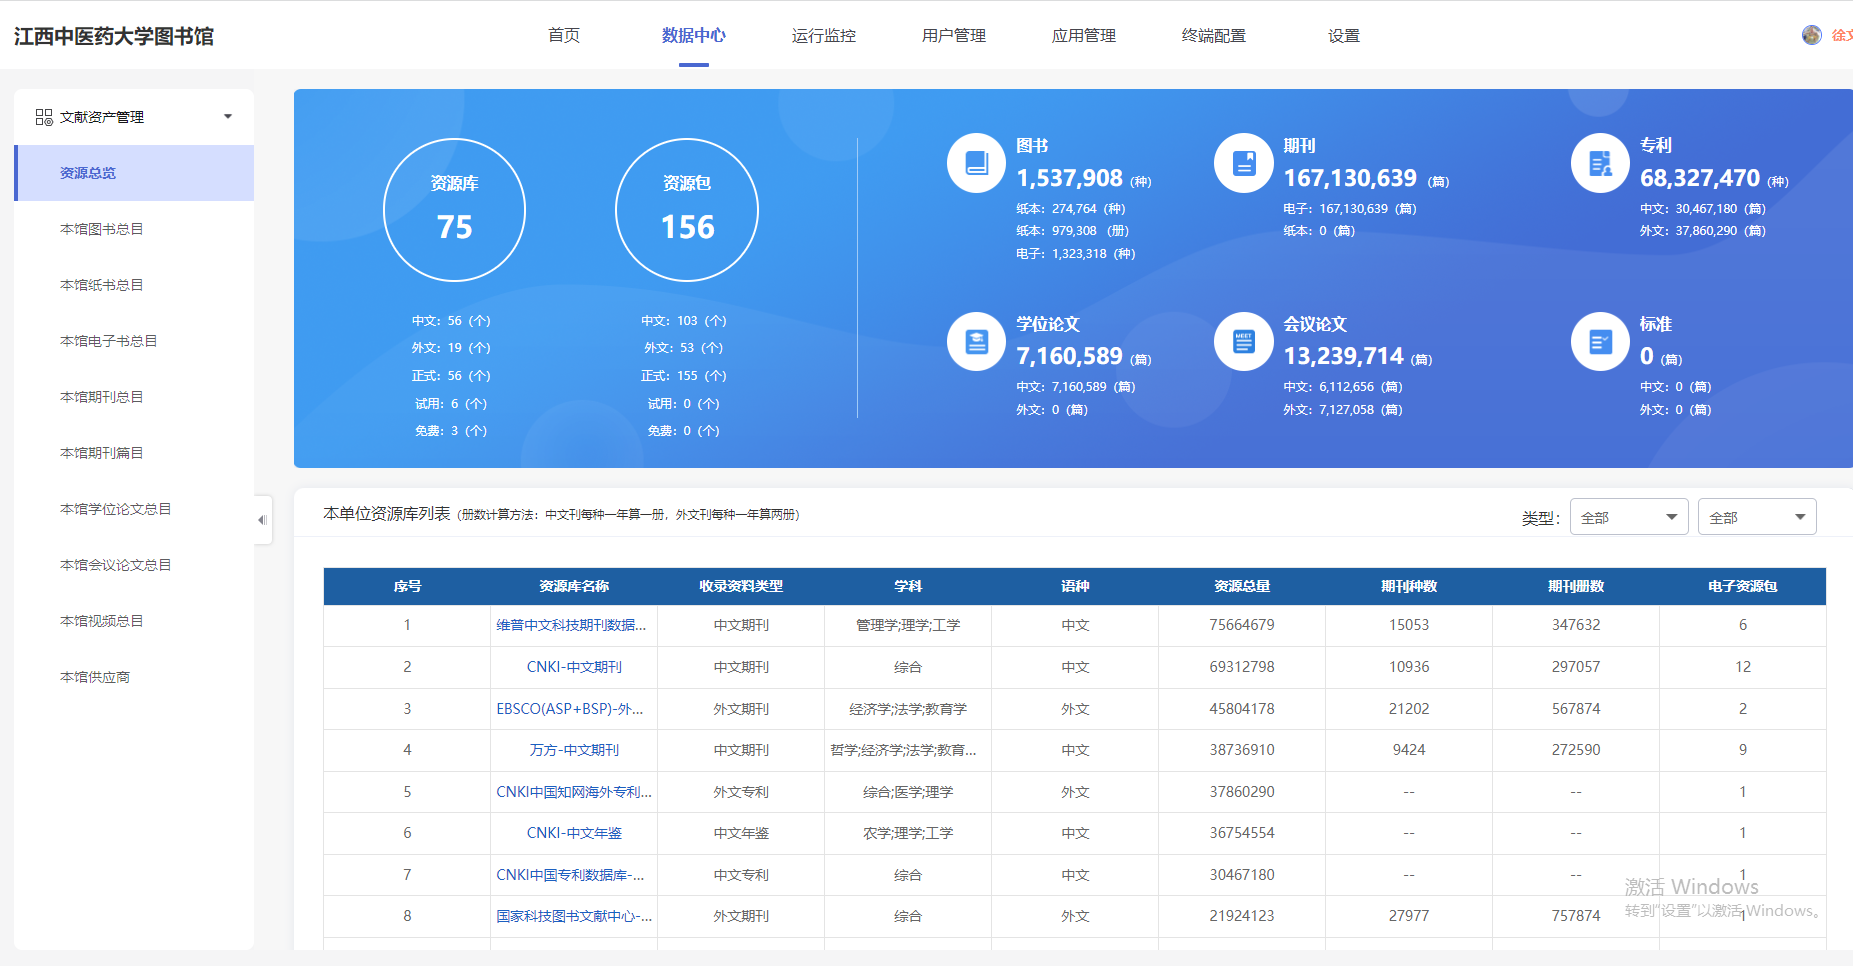Collapse the 文献资产管理 menu arrow
This screenshot has height=966, width=1853.
point(228,117)
